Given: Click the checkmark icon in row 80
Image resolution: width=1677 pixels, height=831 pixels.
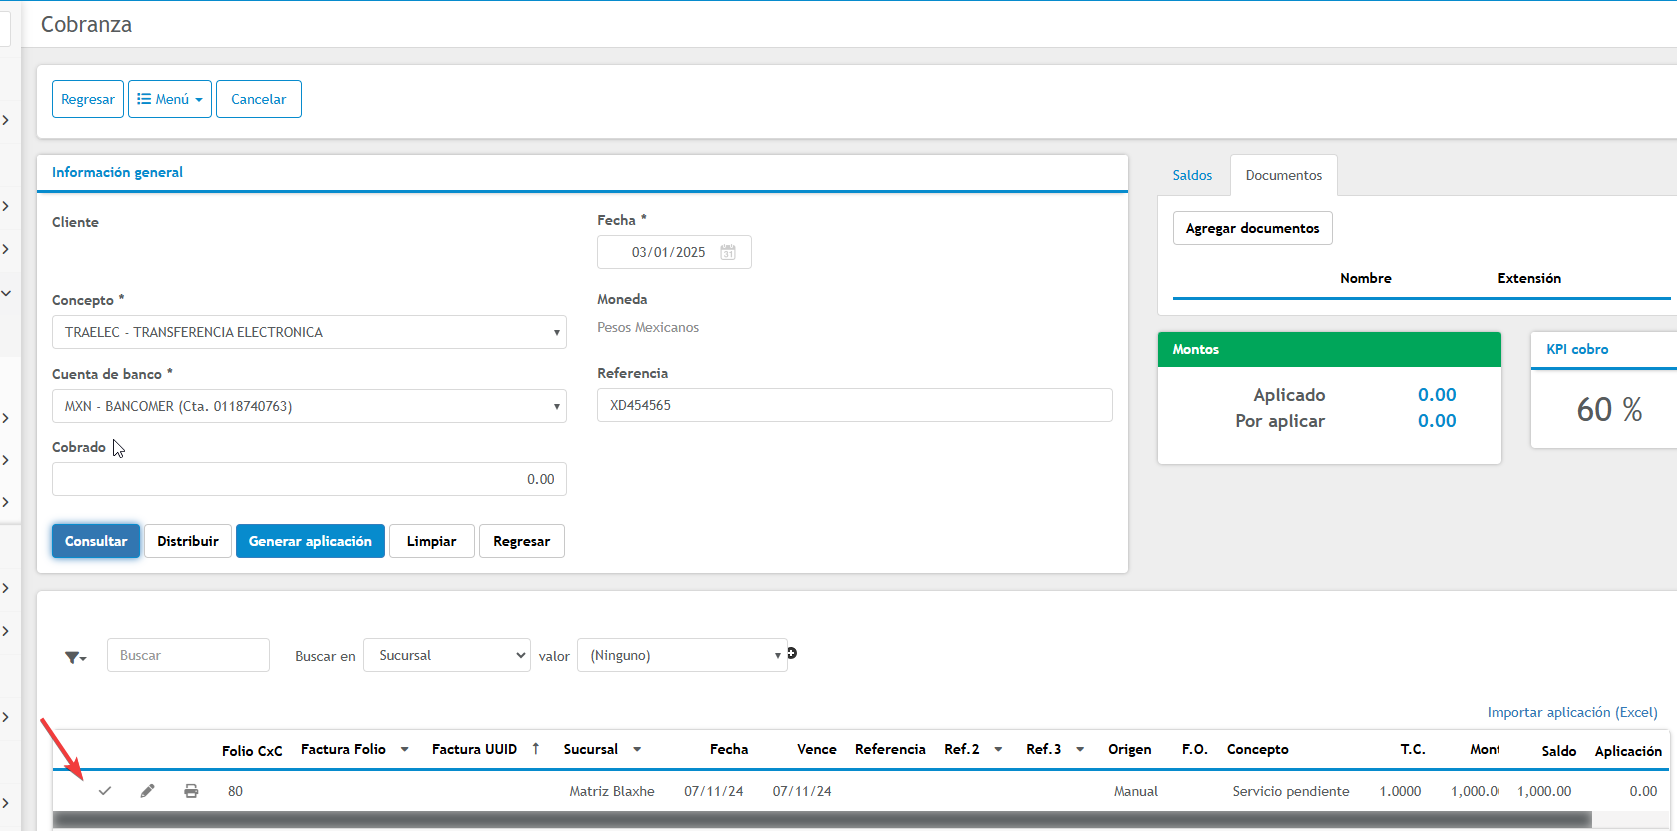Looking at the screenshot, I should [105, 791].
